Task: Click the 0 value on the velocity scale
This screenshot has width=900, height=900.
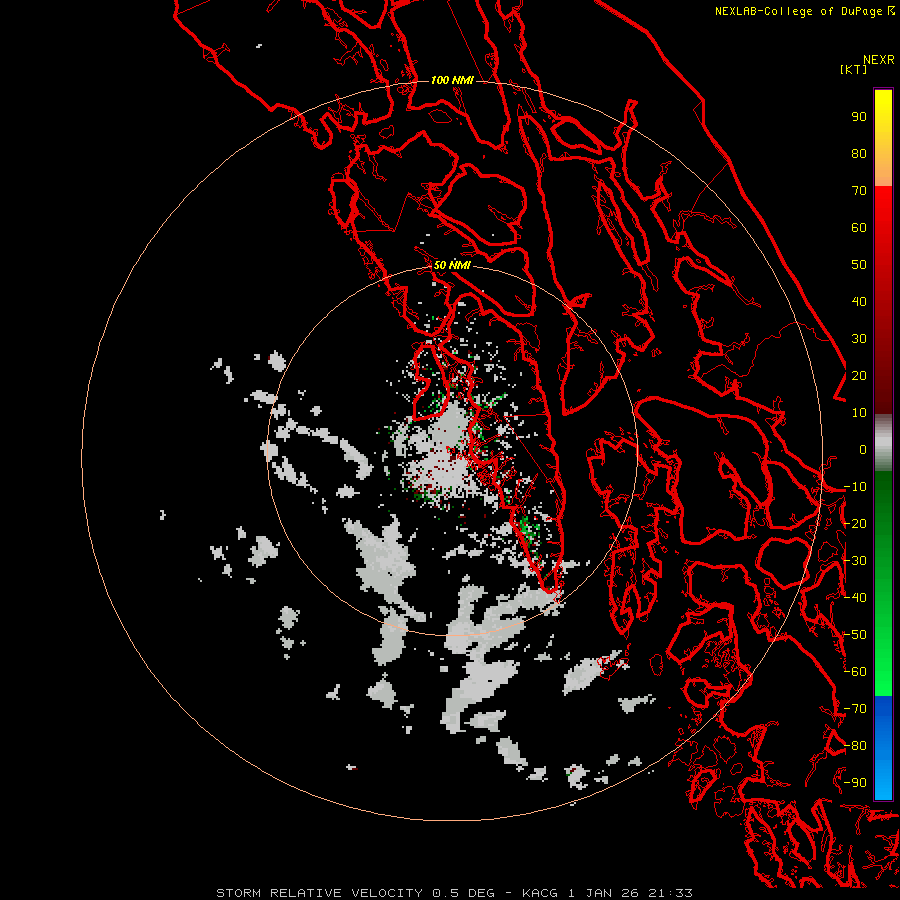Action: [863, 450]
